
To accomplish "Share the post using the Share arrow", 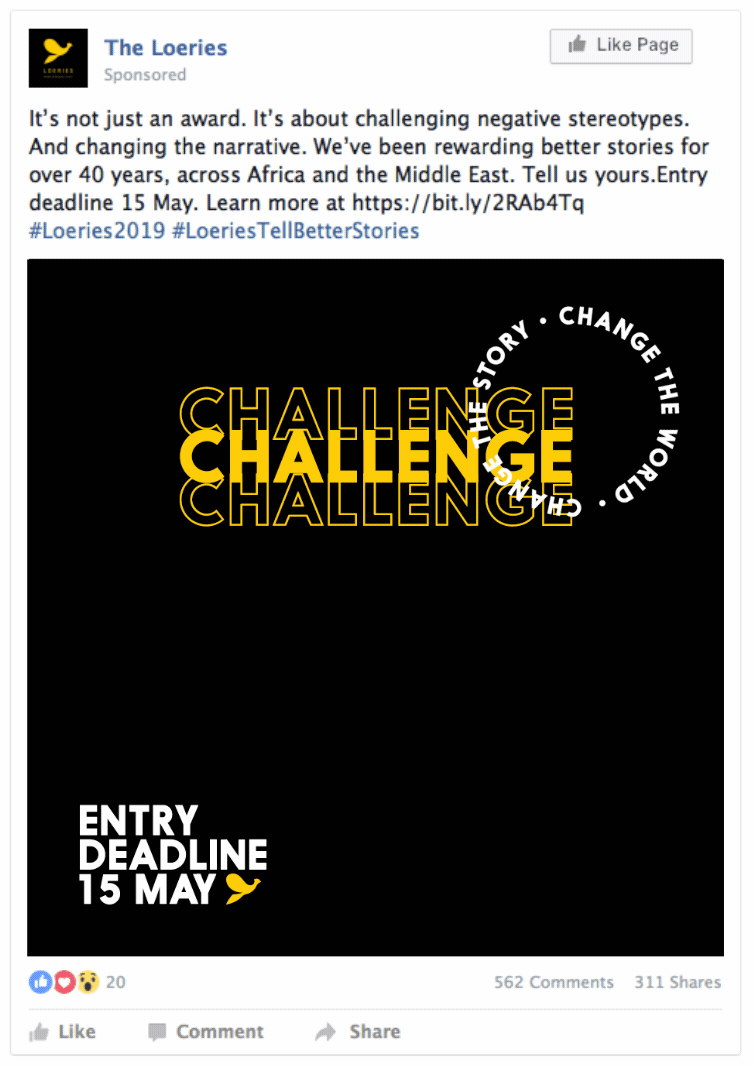I will coord(357,1032).
